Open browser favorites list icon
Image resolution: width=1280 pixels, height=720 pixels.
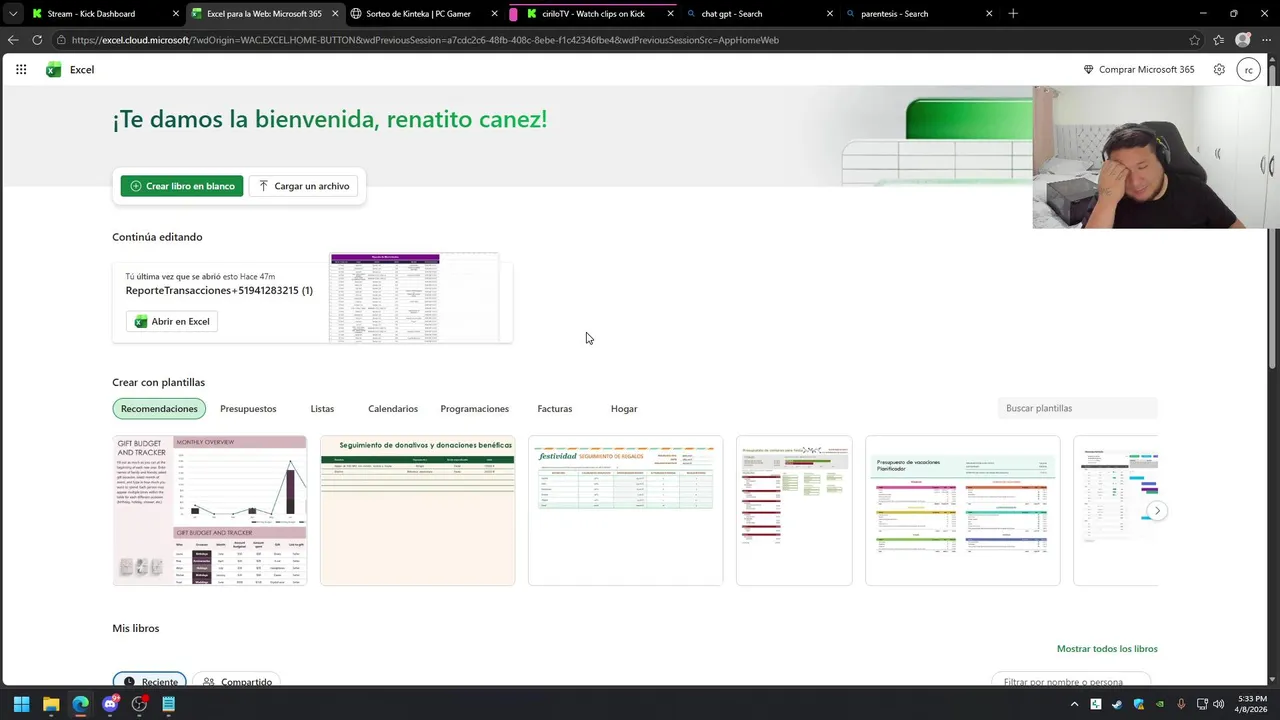(x=1219, y=40)
